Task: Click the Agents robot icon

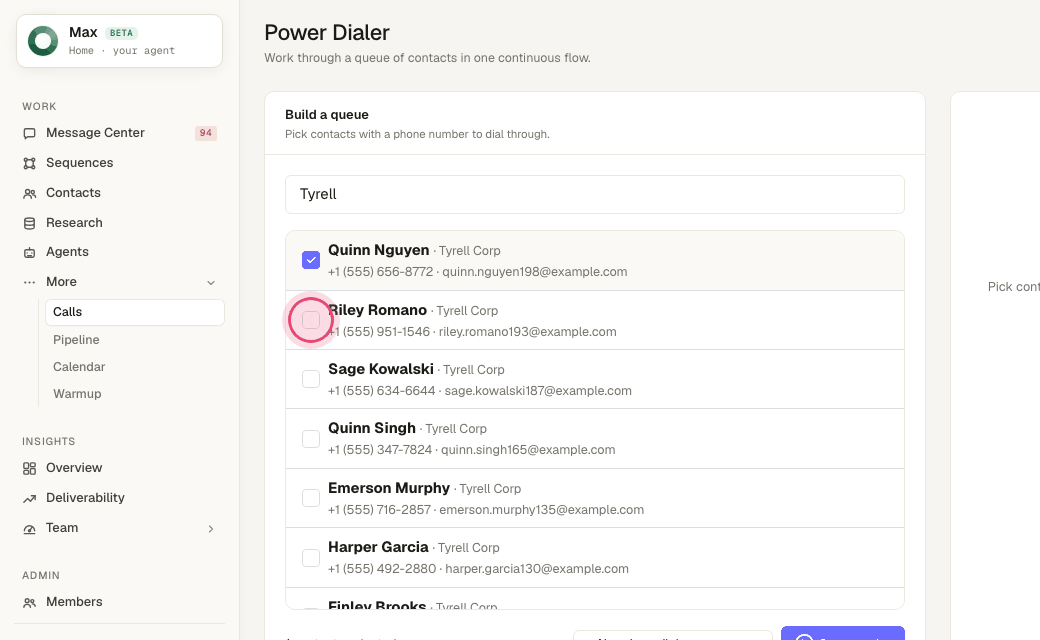Action: (x=29, y=253)
